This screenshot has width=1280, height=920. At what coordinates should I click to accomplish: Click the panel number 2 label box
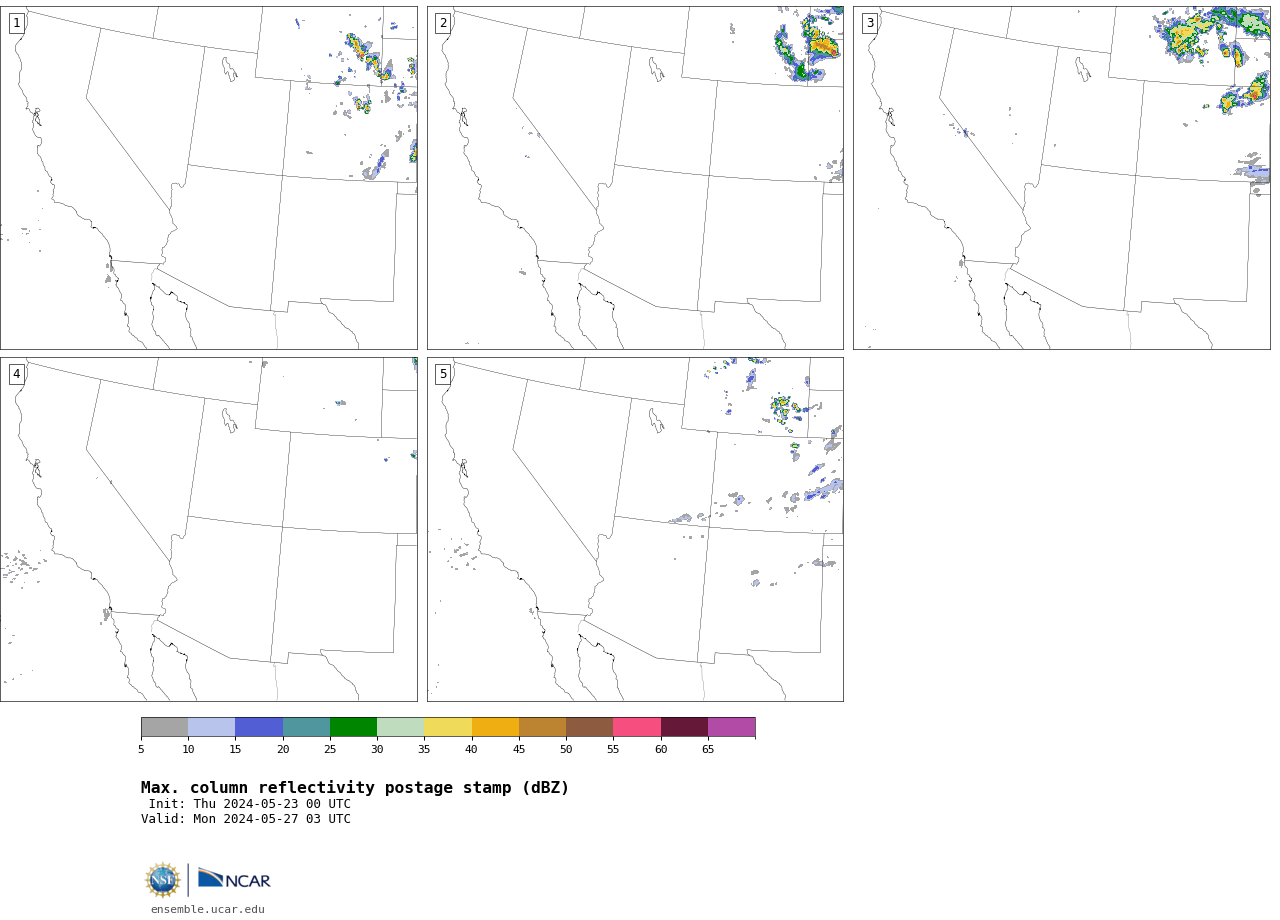(443, 23)
